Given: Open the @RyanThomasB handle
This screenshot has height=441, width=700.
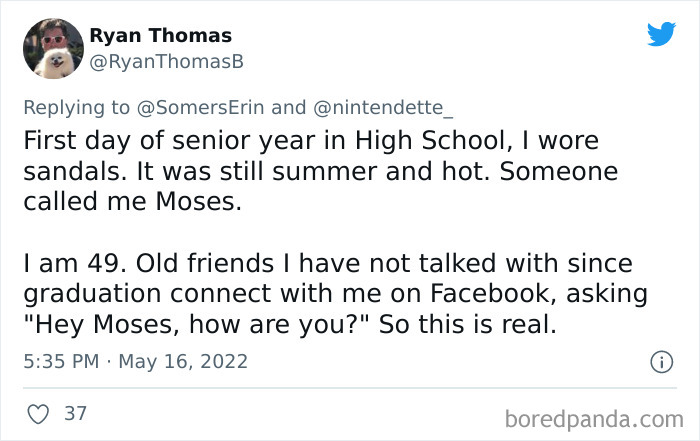Looking at the screenshot, I should (167, 61).
